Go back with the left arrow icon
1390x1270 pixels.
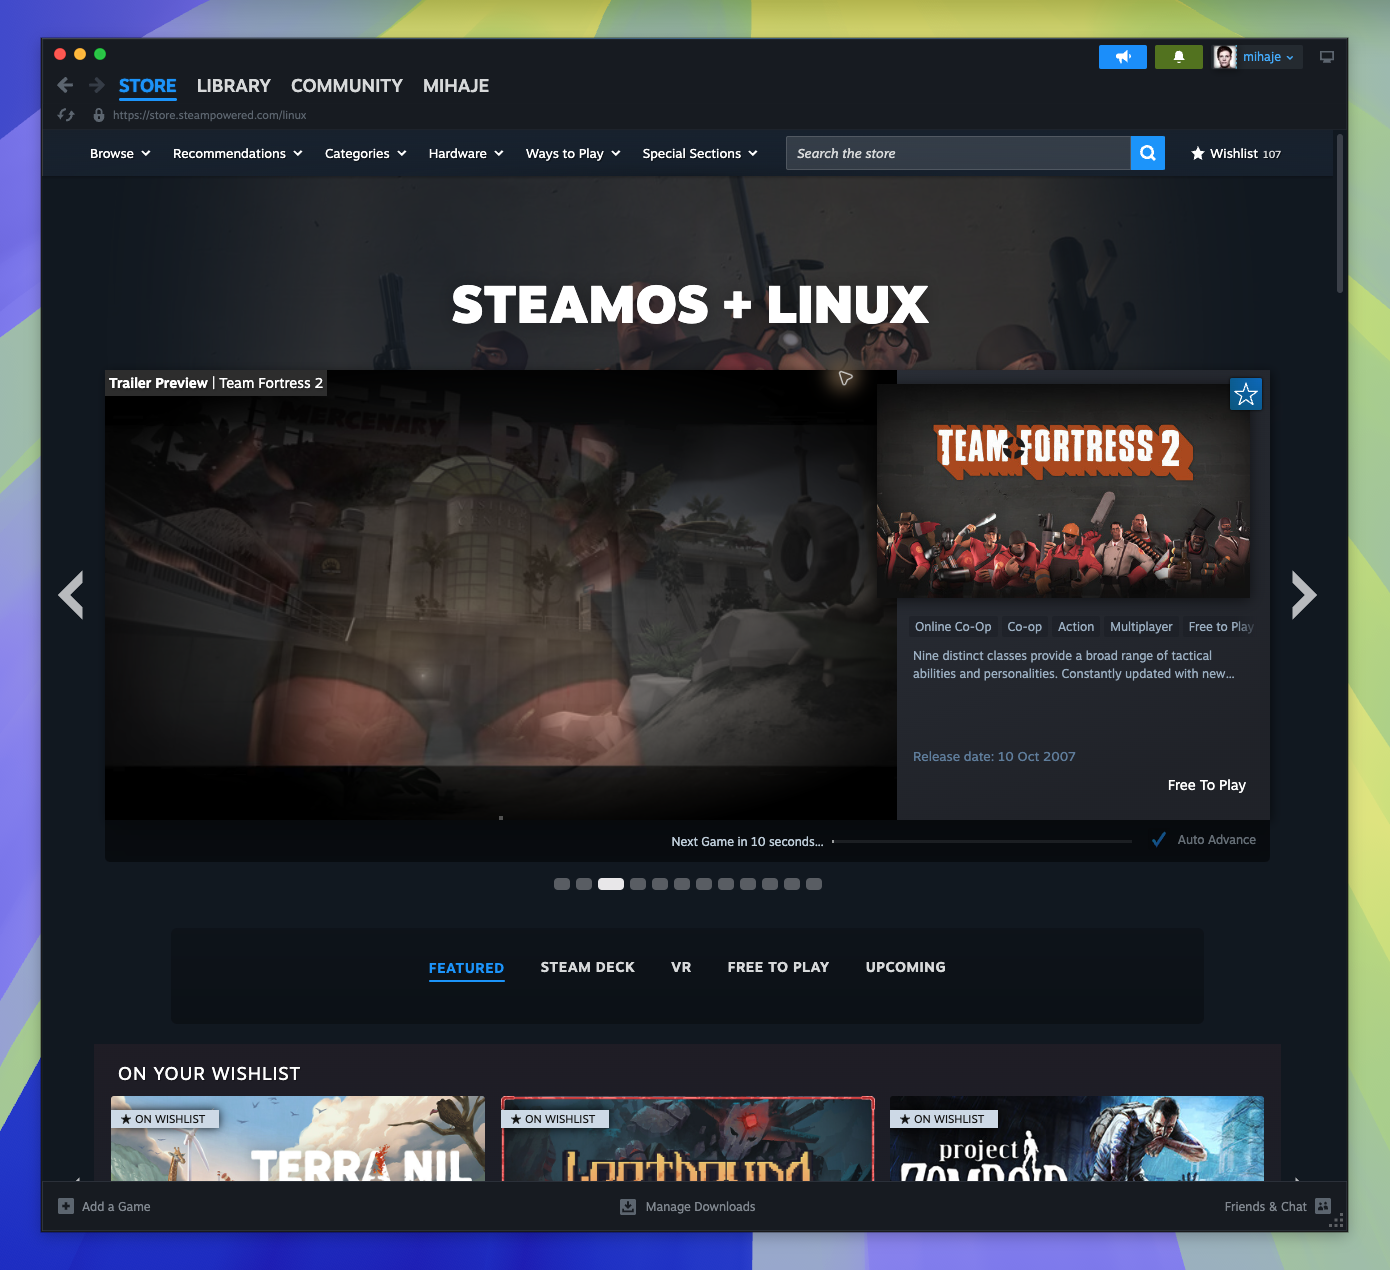pyautogui.click(x=65, y=85)
